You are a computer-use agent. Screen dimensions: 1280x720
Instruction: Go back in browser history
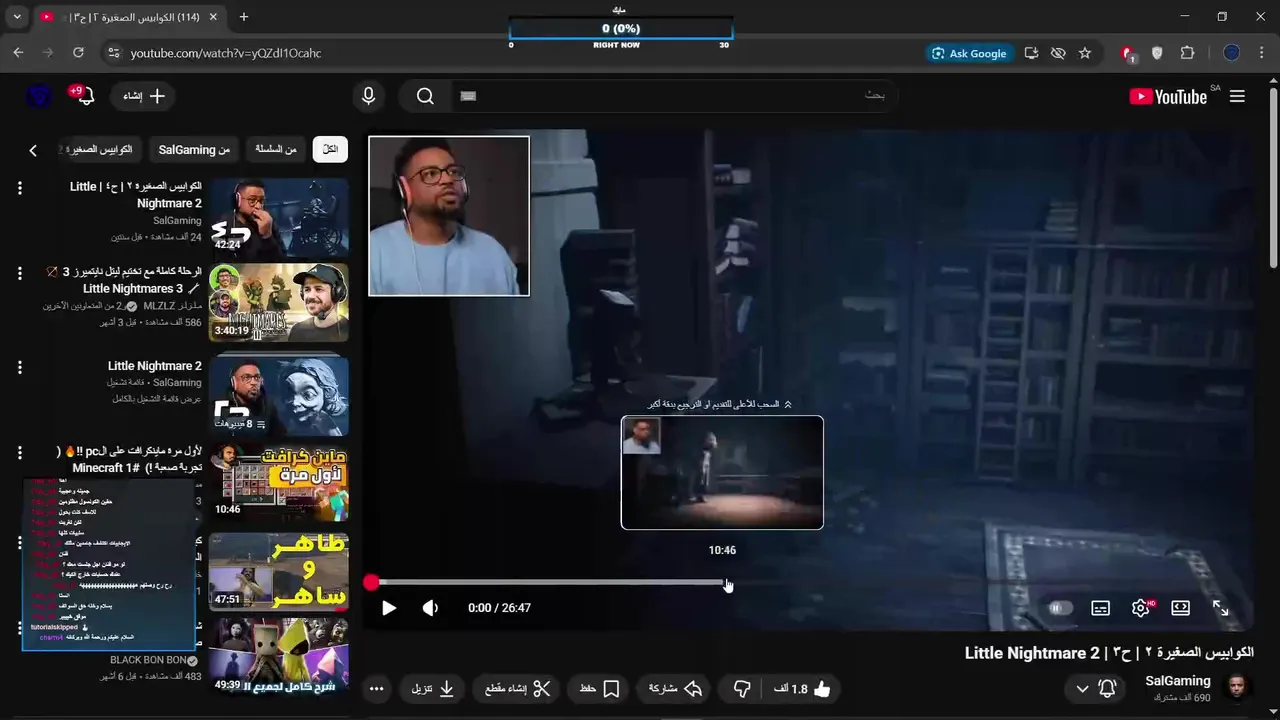[x=18, y=53]
